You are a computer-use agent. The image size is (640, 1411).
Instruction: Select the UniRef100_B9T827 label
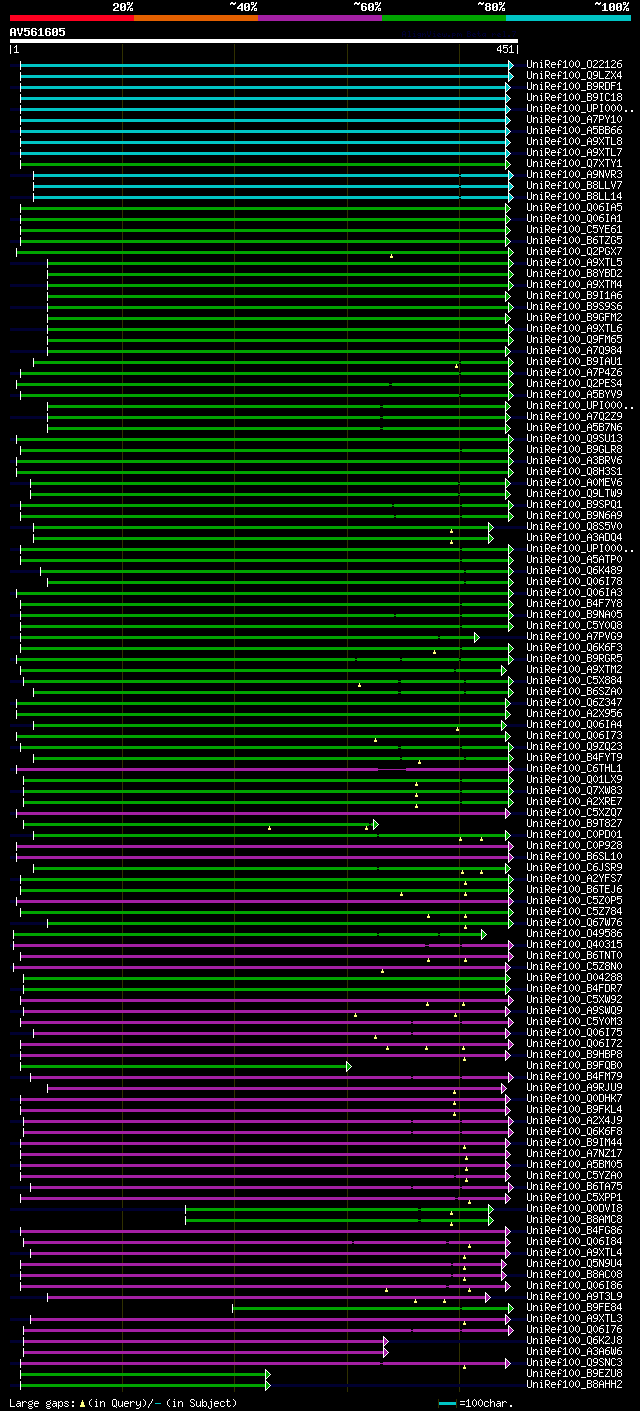pyautogui.click(x=574, y=823)
